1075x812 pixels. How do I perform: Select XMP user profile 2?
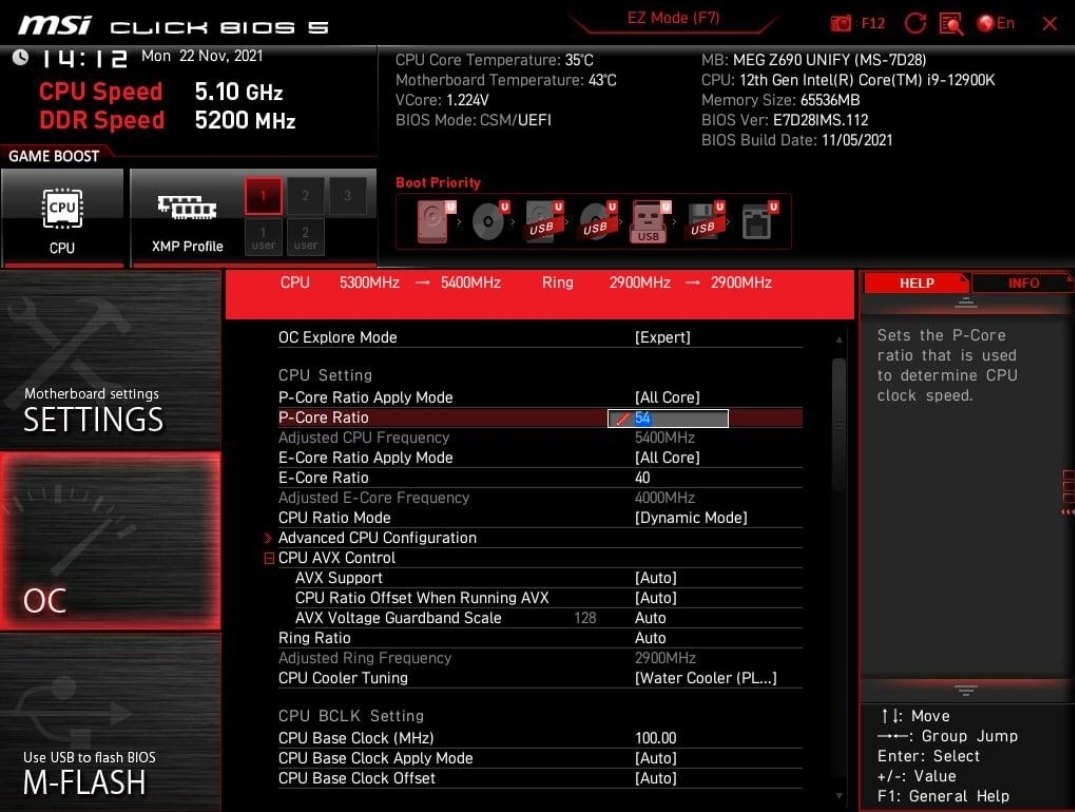coord(305,237)
